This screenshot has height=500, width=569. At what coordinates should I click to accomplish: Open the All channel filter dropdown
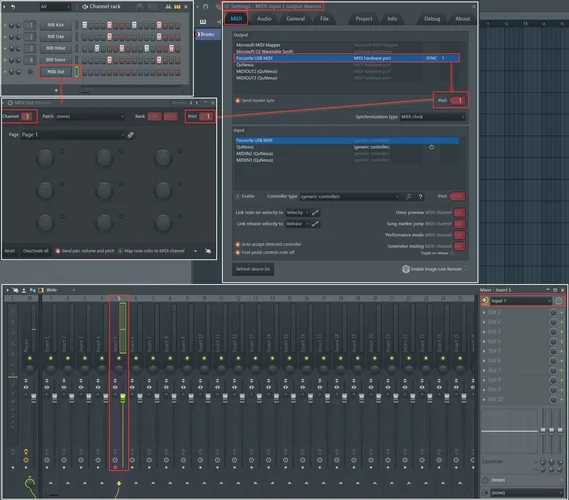pyautogui.click(x=55, y=7)
